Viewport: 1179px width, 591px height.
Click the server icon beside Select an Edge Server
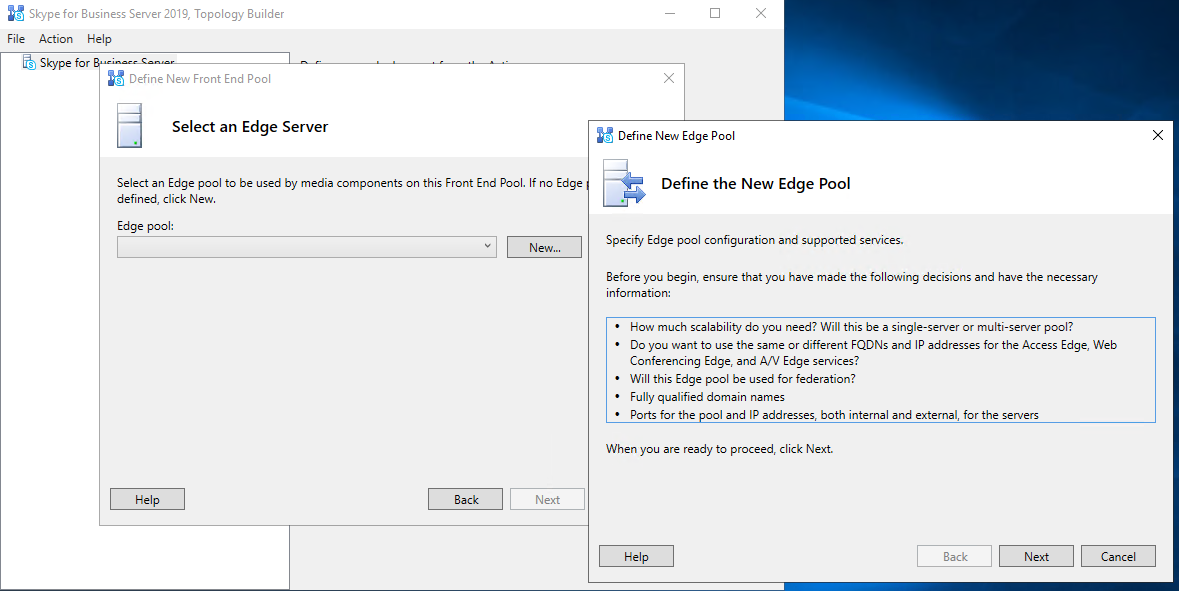coord(130,126)
